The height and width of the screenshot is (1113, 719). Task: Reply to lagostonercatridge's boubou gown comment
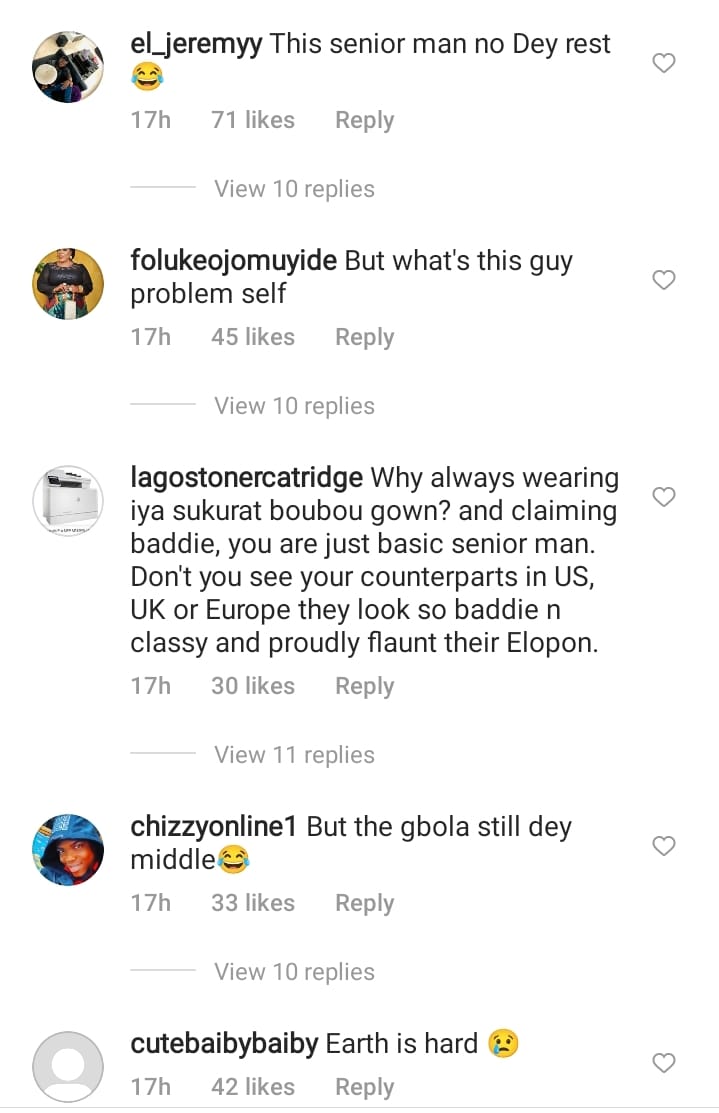[x=364, y=686]
